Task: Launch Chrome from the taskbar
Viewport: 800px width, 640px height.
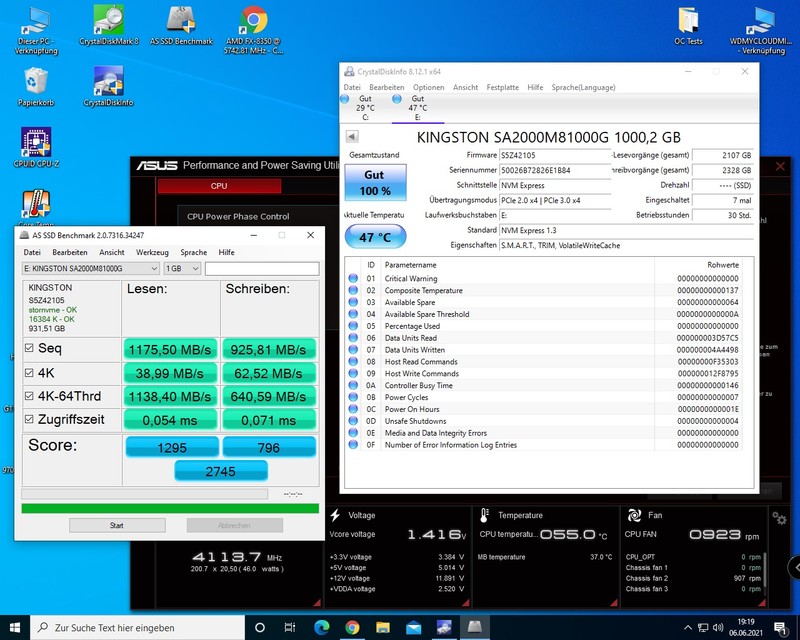Action: tap(352, 627)
